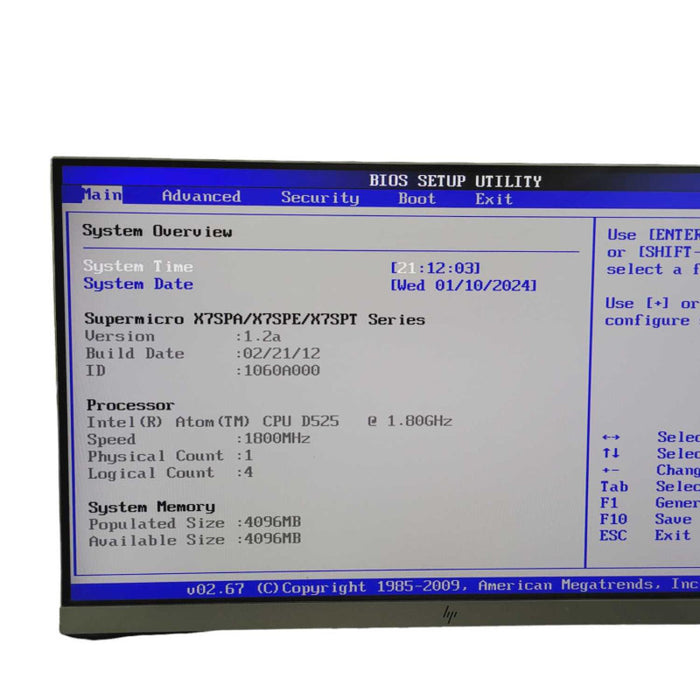Click the up-down arrows key hint
Image resolution: width=700 pixels, height=700 pixels.
611,454
